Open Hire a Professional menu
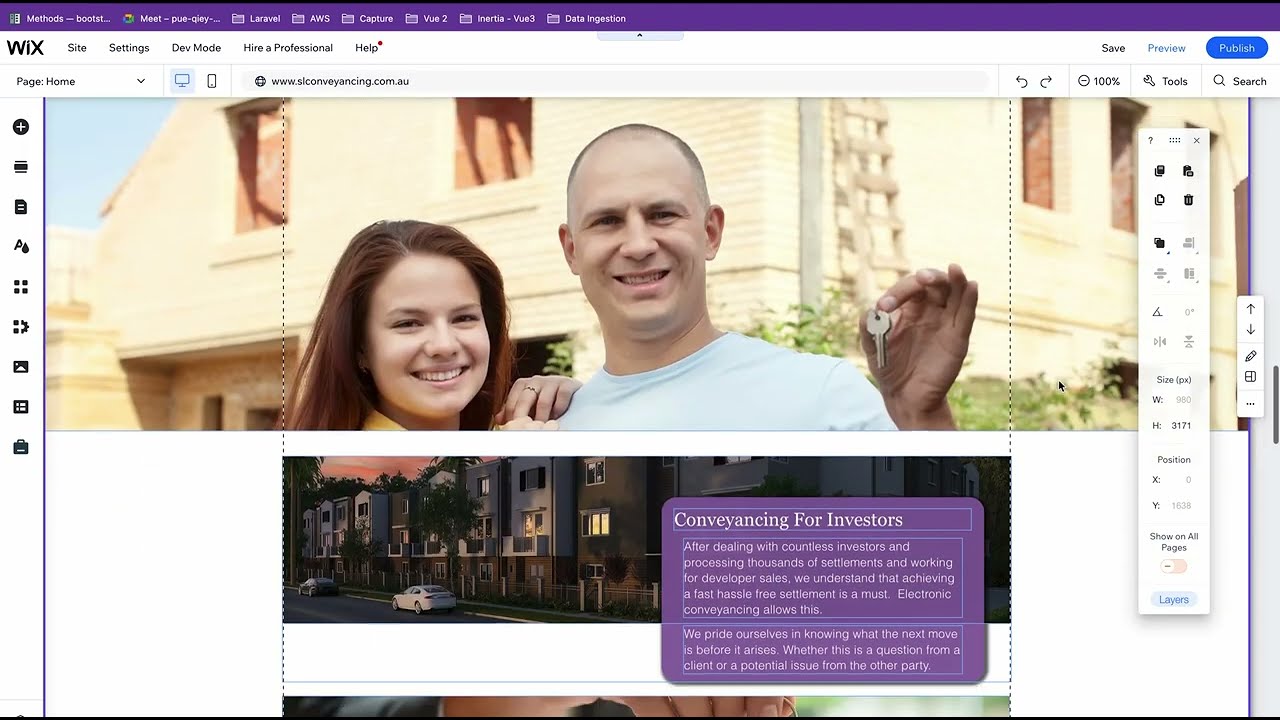 pos(288,48)
